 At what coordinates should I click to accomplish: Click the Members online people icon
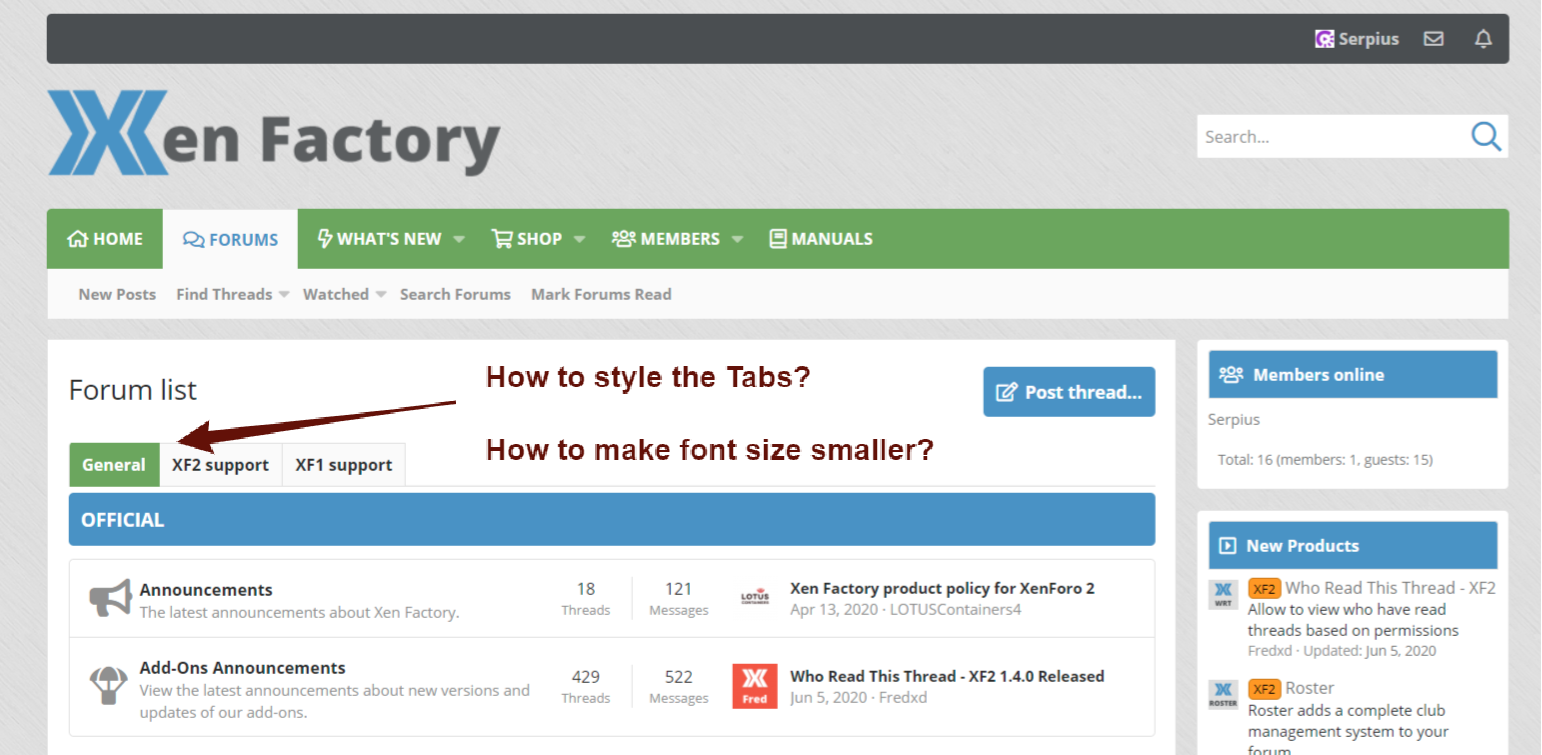pyautogui.click(x=1231, y=375)
